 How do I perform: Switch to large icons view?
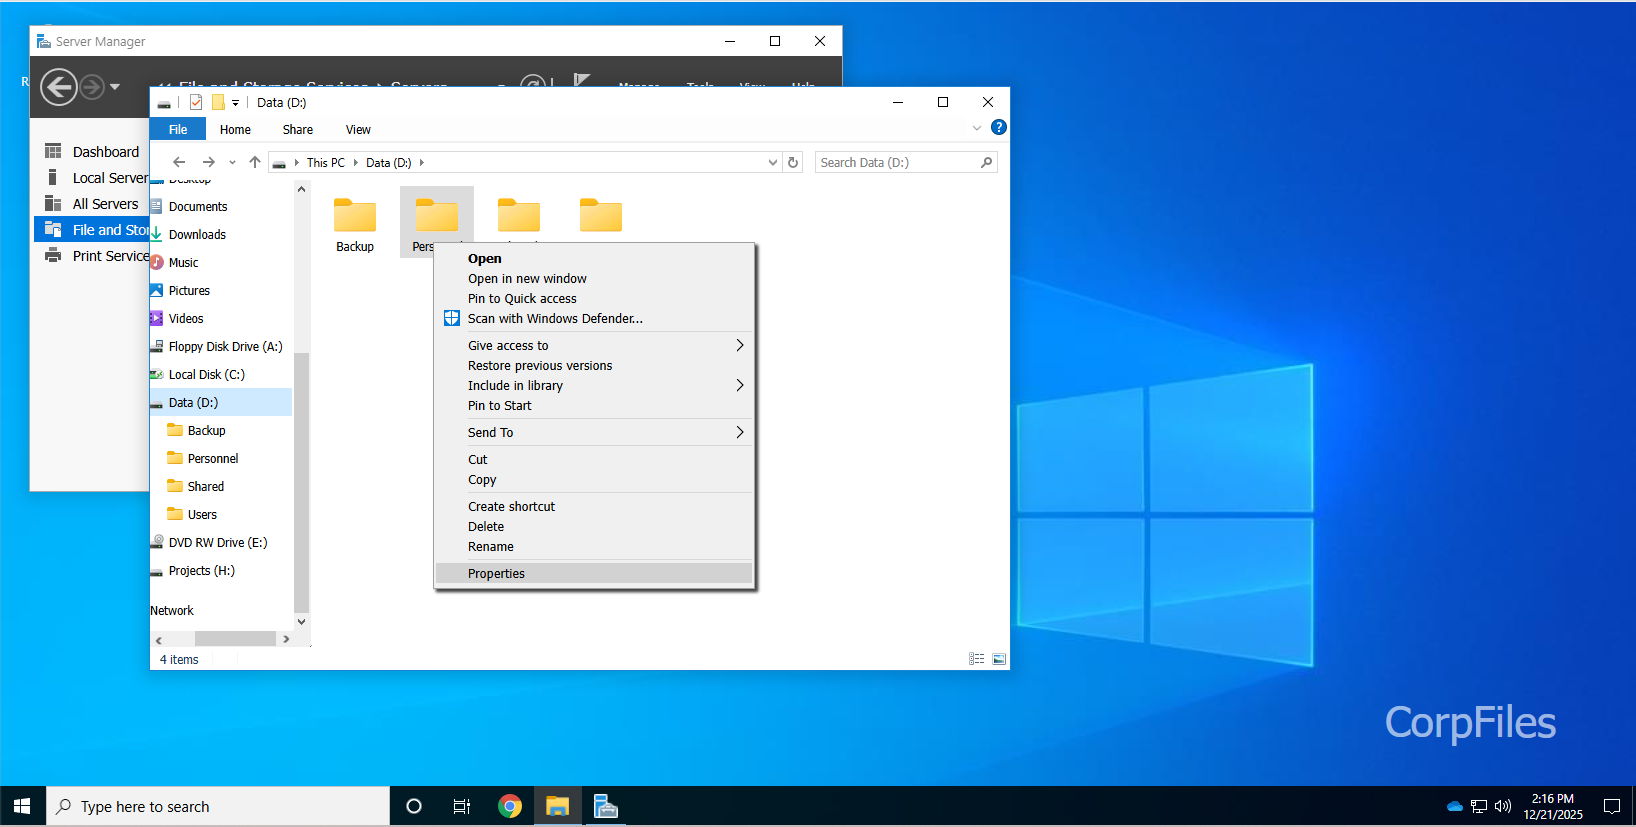click(999, 659)
